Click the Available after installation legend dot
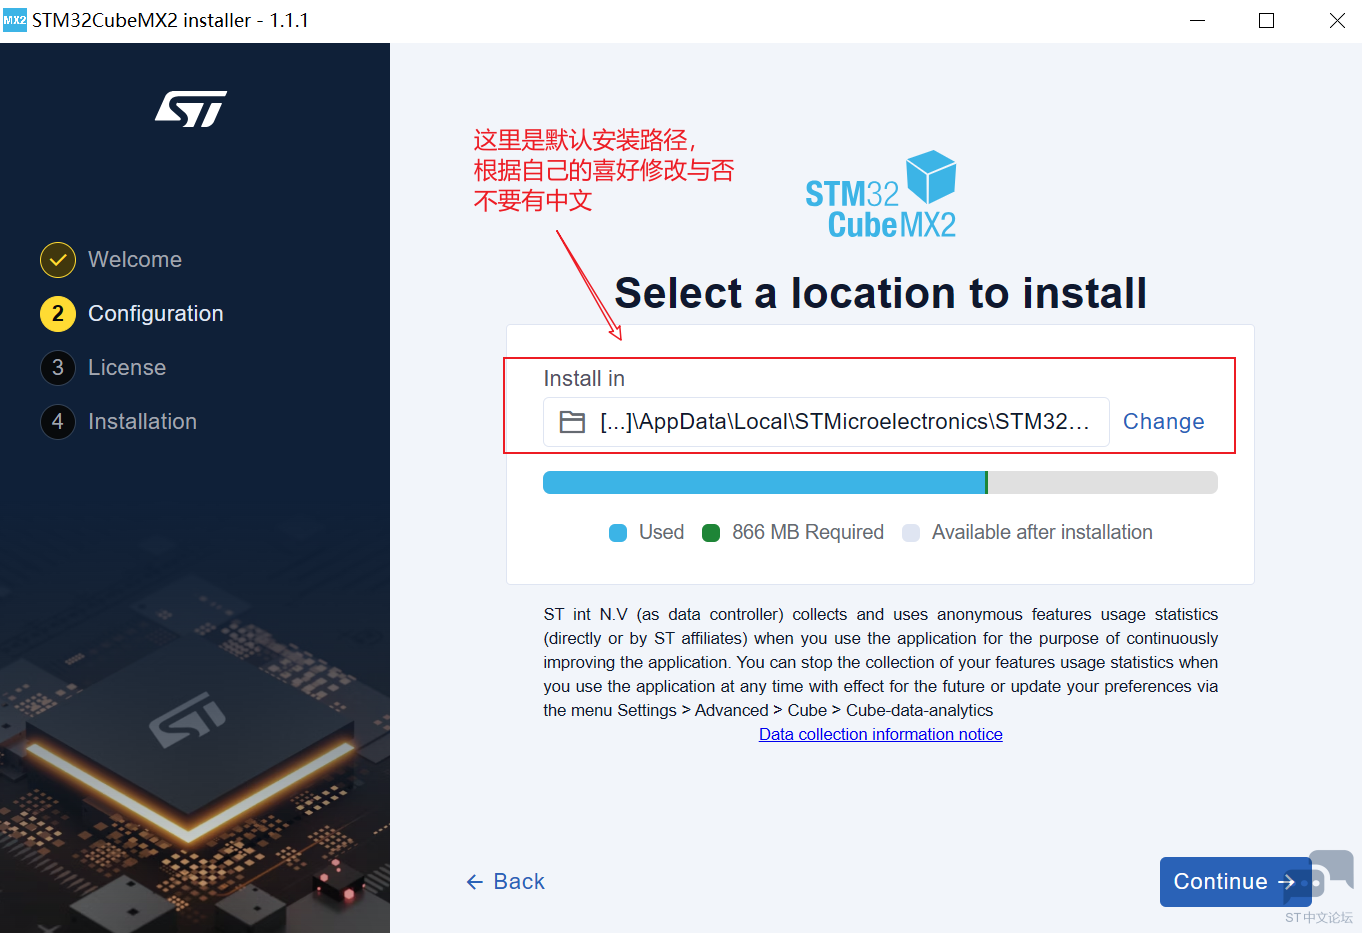Screen dimensions: 1362x933 click(x=911, y=533)
